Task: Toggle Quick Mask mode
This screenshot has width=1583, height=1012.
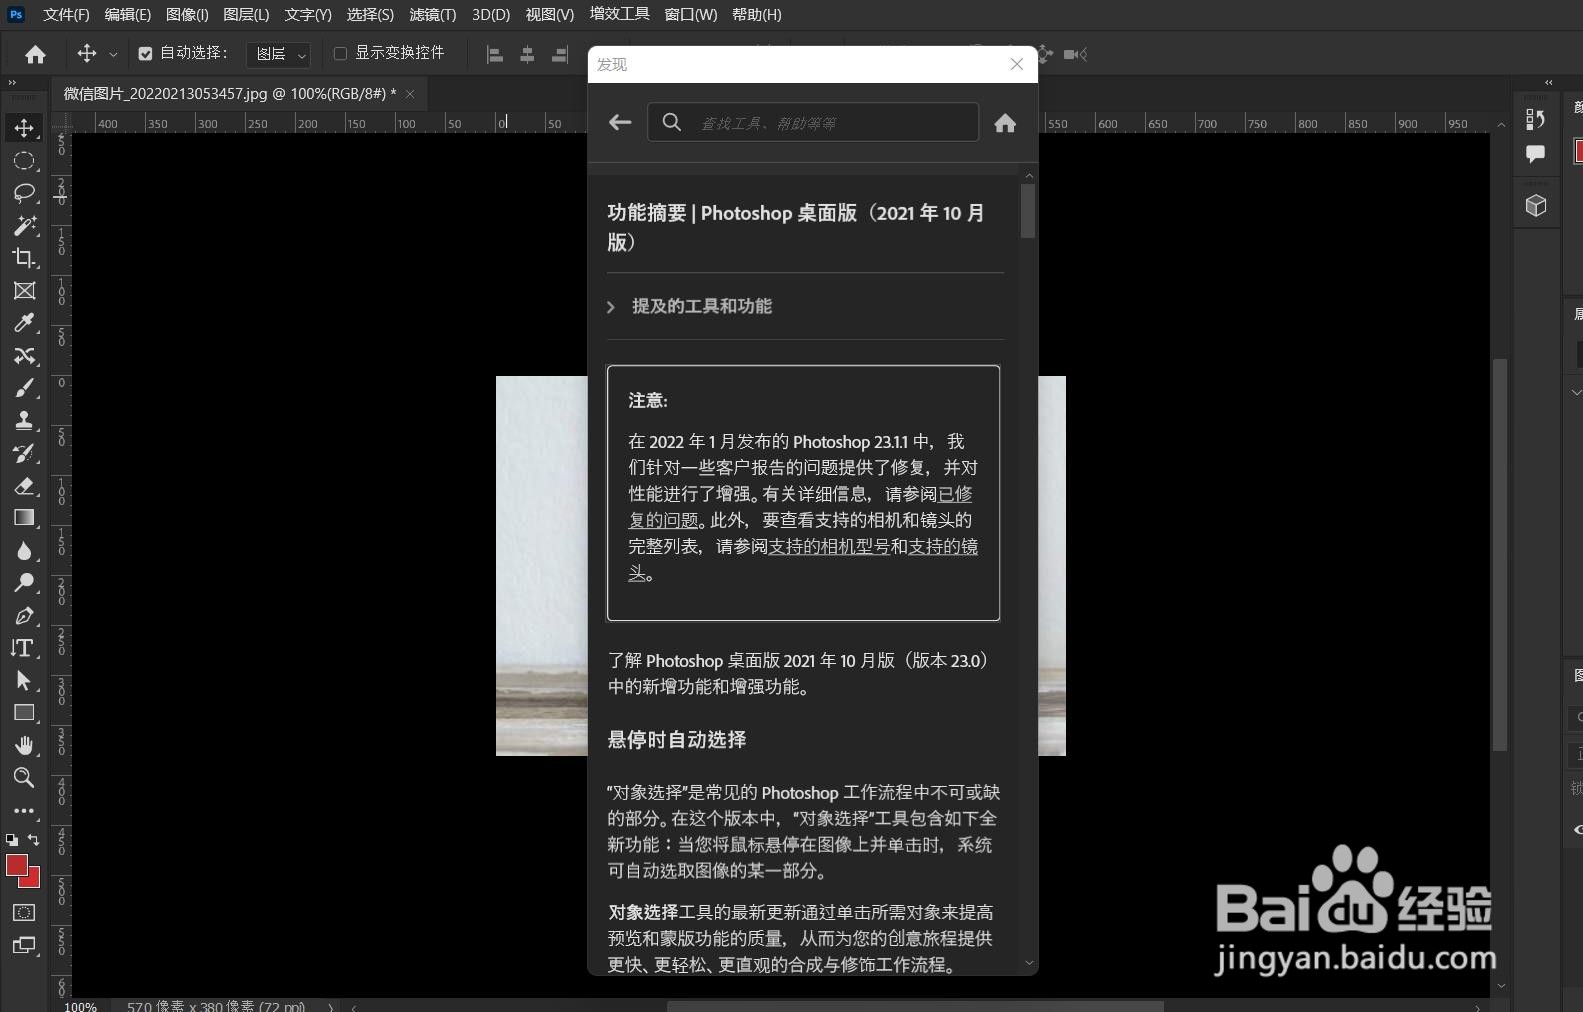Action: pos(24,913)
